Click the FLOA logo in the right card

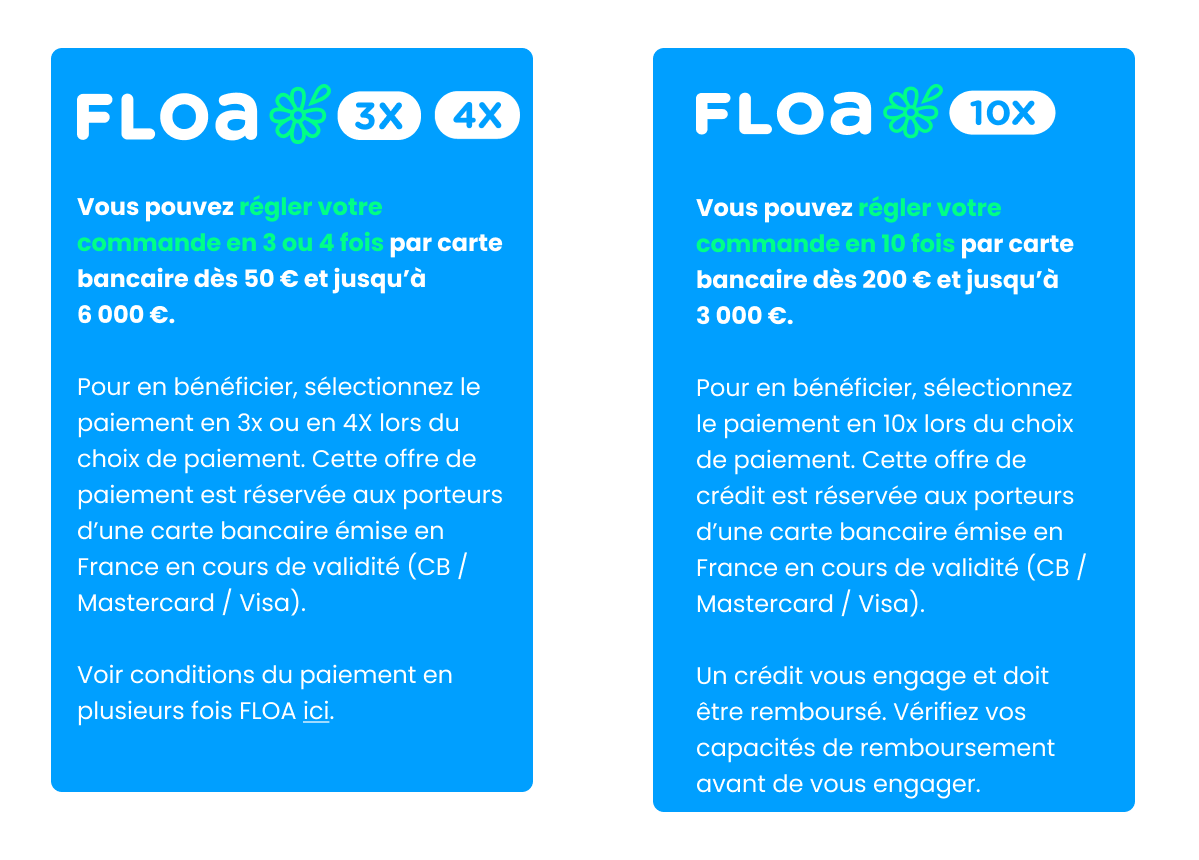point(784,113)
